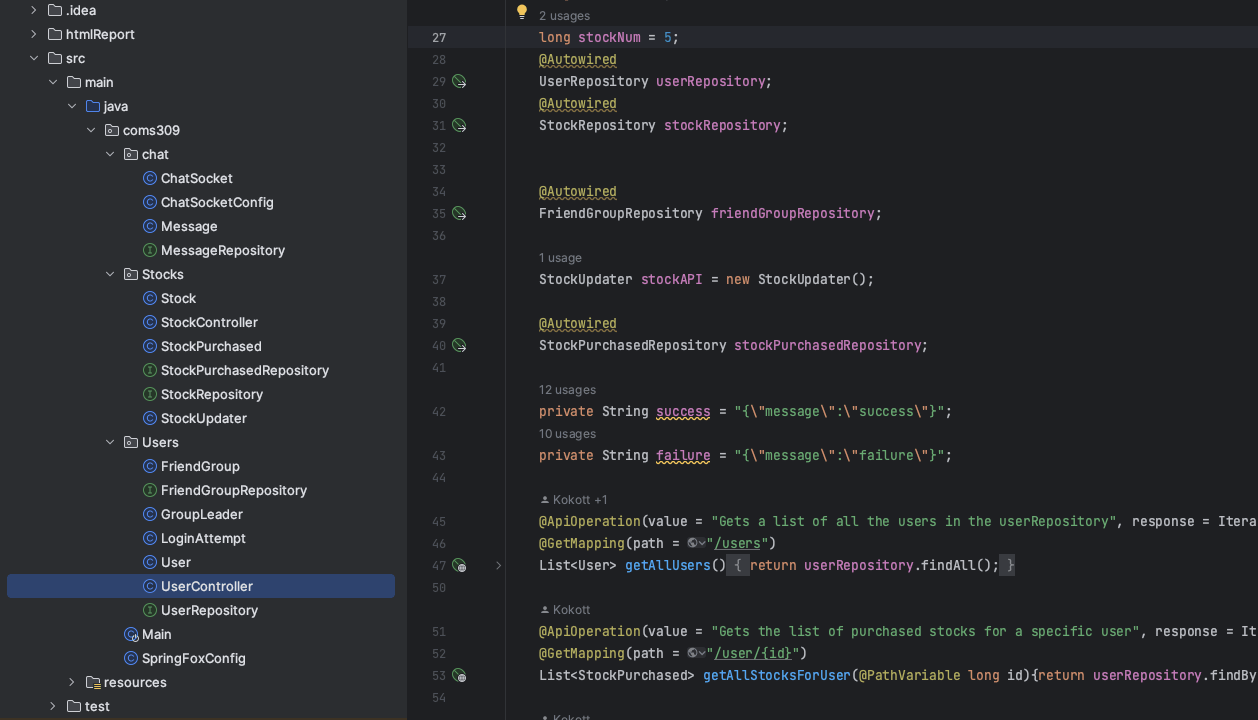Click the interface icon beside StockPurchasedRepository
The width and height of the screenshot is (1258, 720).
coord(150,370)
